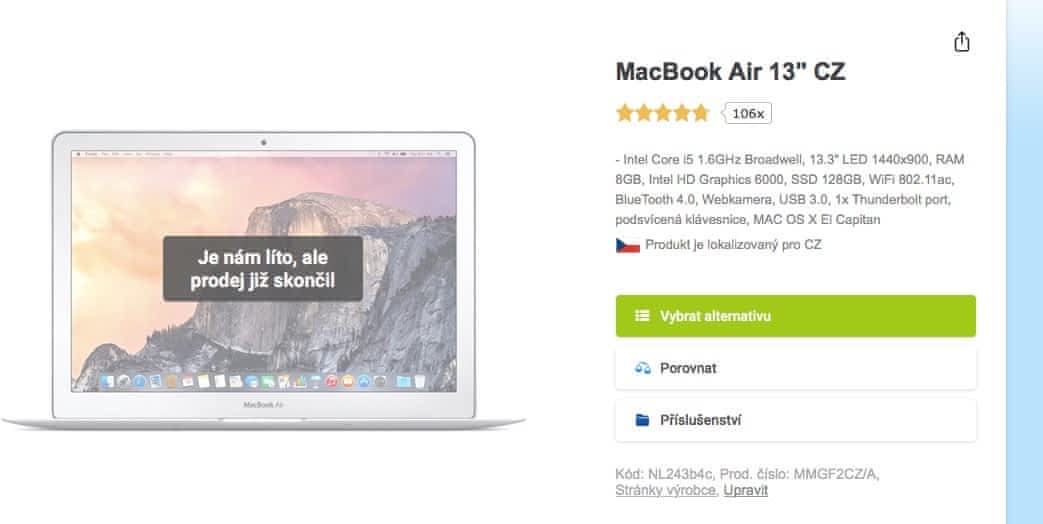Open the Příslušenství accessories section
The image size is (1043, 524).
[x=796, y=420]
